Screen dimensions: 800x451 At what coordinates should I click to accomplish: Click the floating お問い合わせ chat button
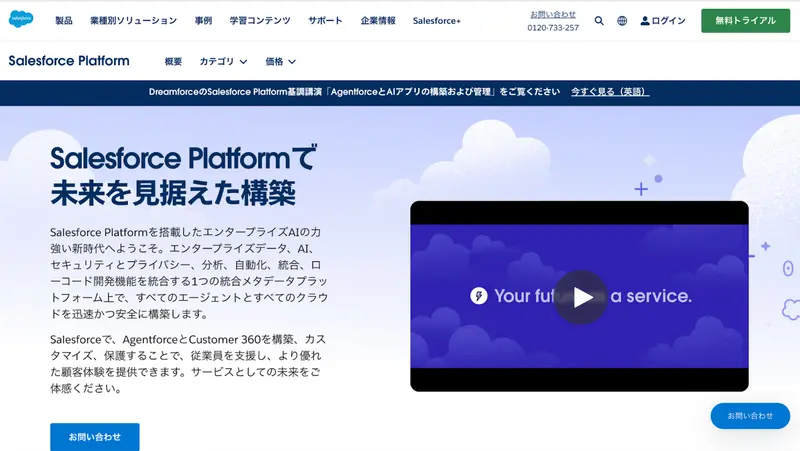pos(750,416)
